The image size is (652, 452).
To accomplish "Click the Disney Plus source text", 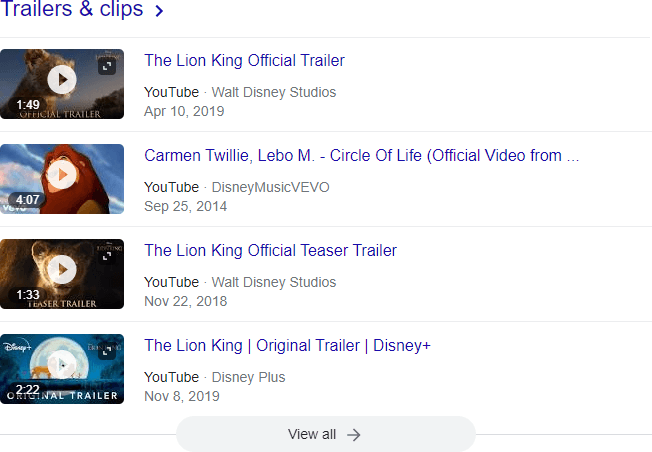I will (248, 377).
